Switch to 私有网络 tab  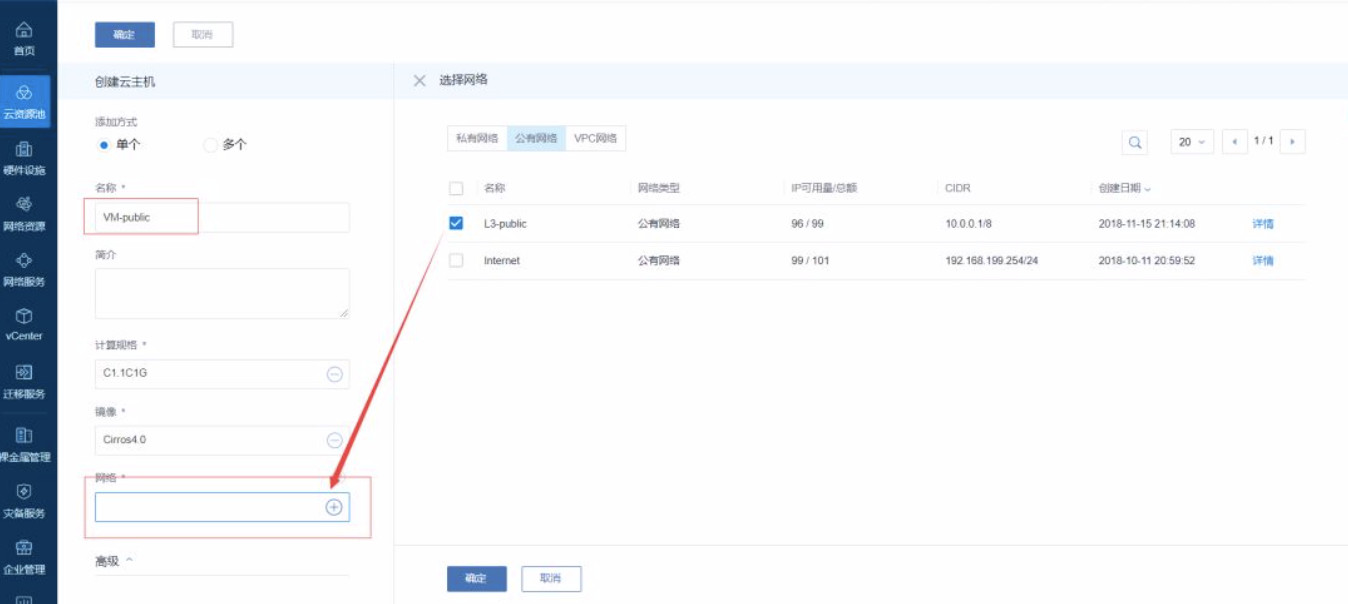[x=477, y=139]
